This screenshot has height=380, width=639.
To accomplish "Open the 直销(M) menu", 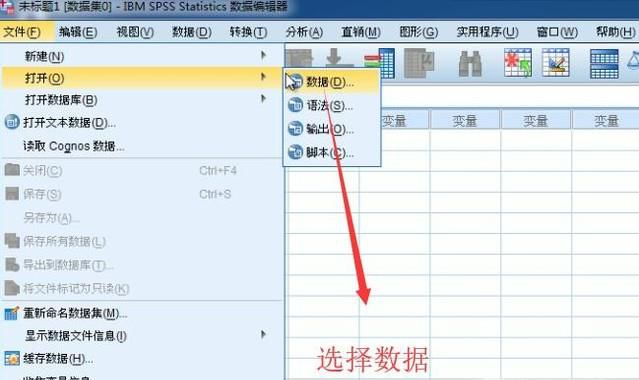I will [x=361, y=32].
